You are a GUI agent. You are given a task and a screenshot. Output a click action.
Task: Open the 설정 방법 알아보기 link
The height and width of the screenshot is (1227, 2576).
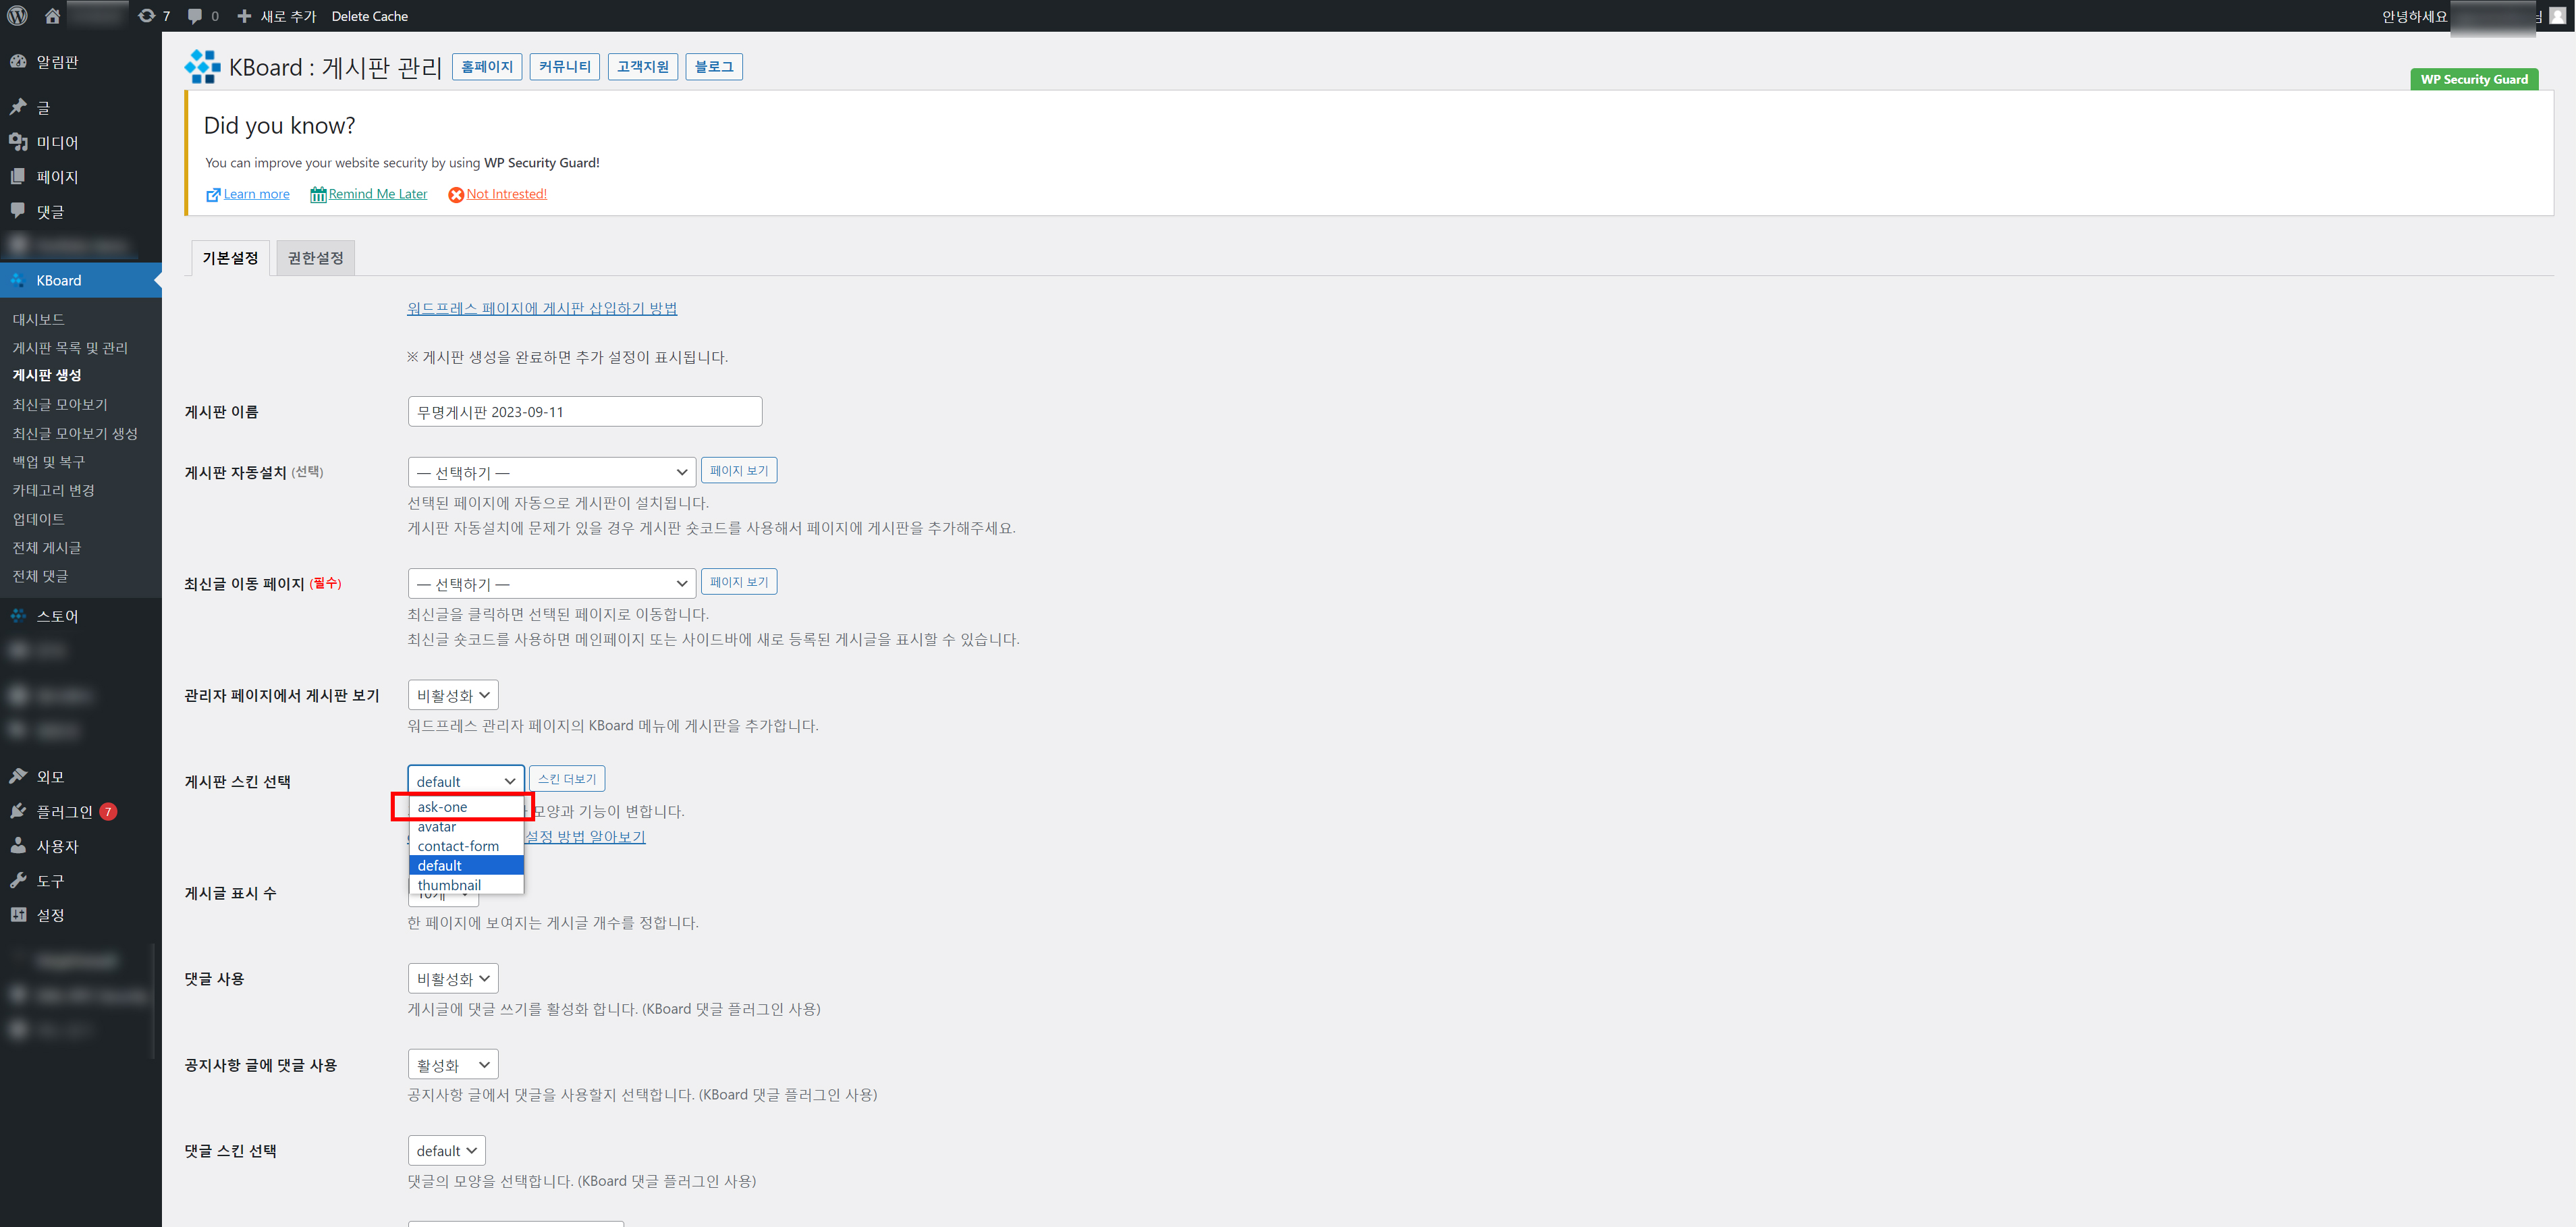point(585,837)
